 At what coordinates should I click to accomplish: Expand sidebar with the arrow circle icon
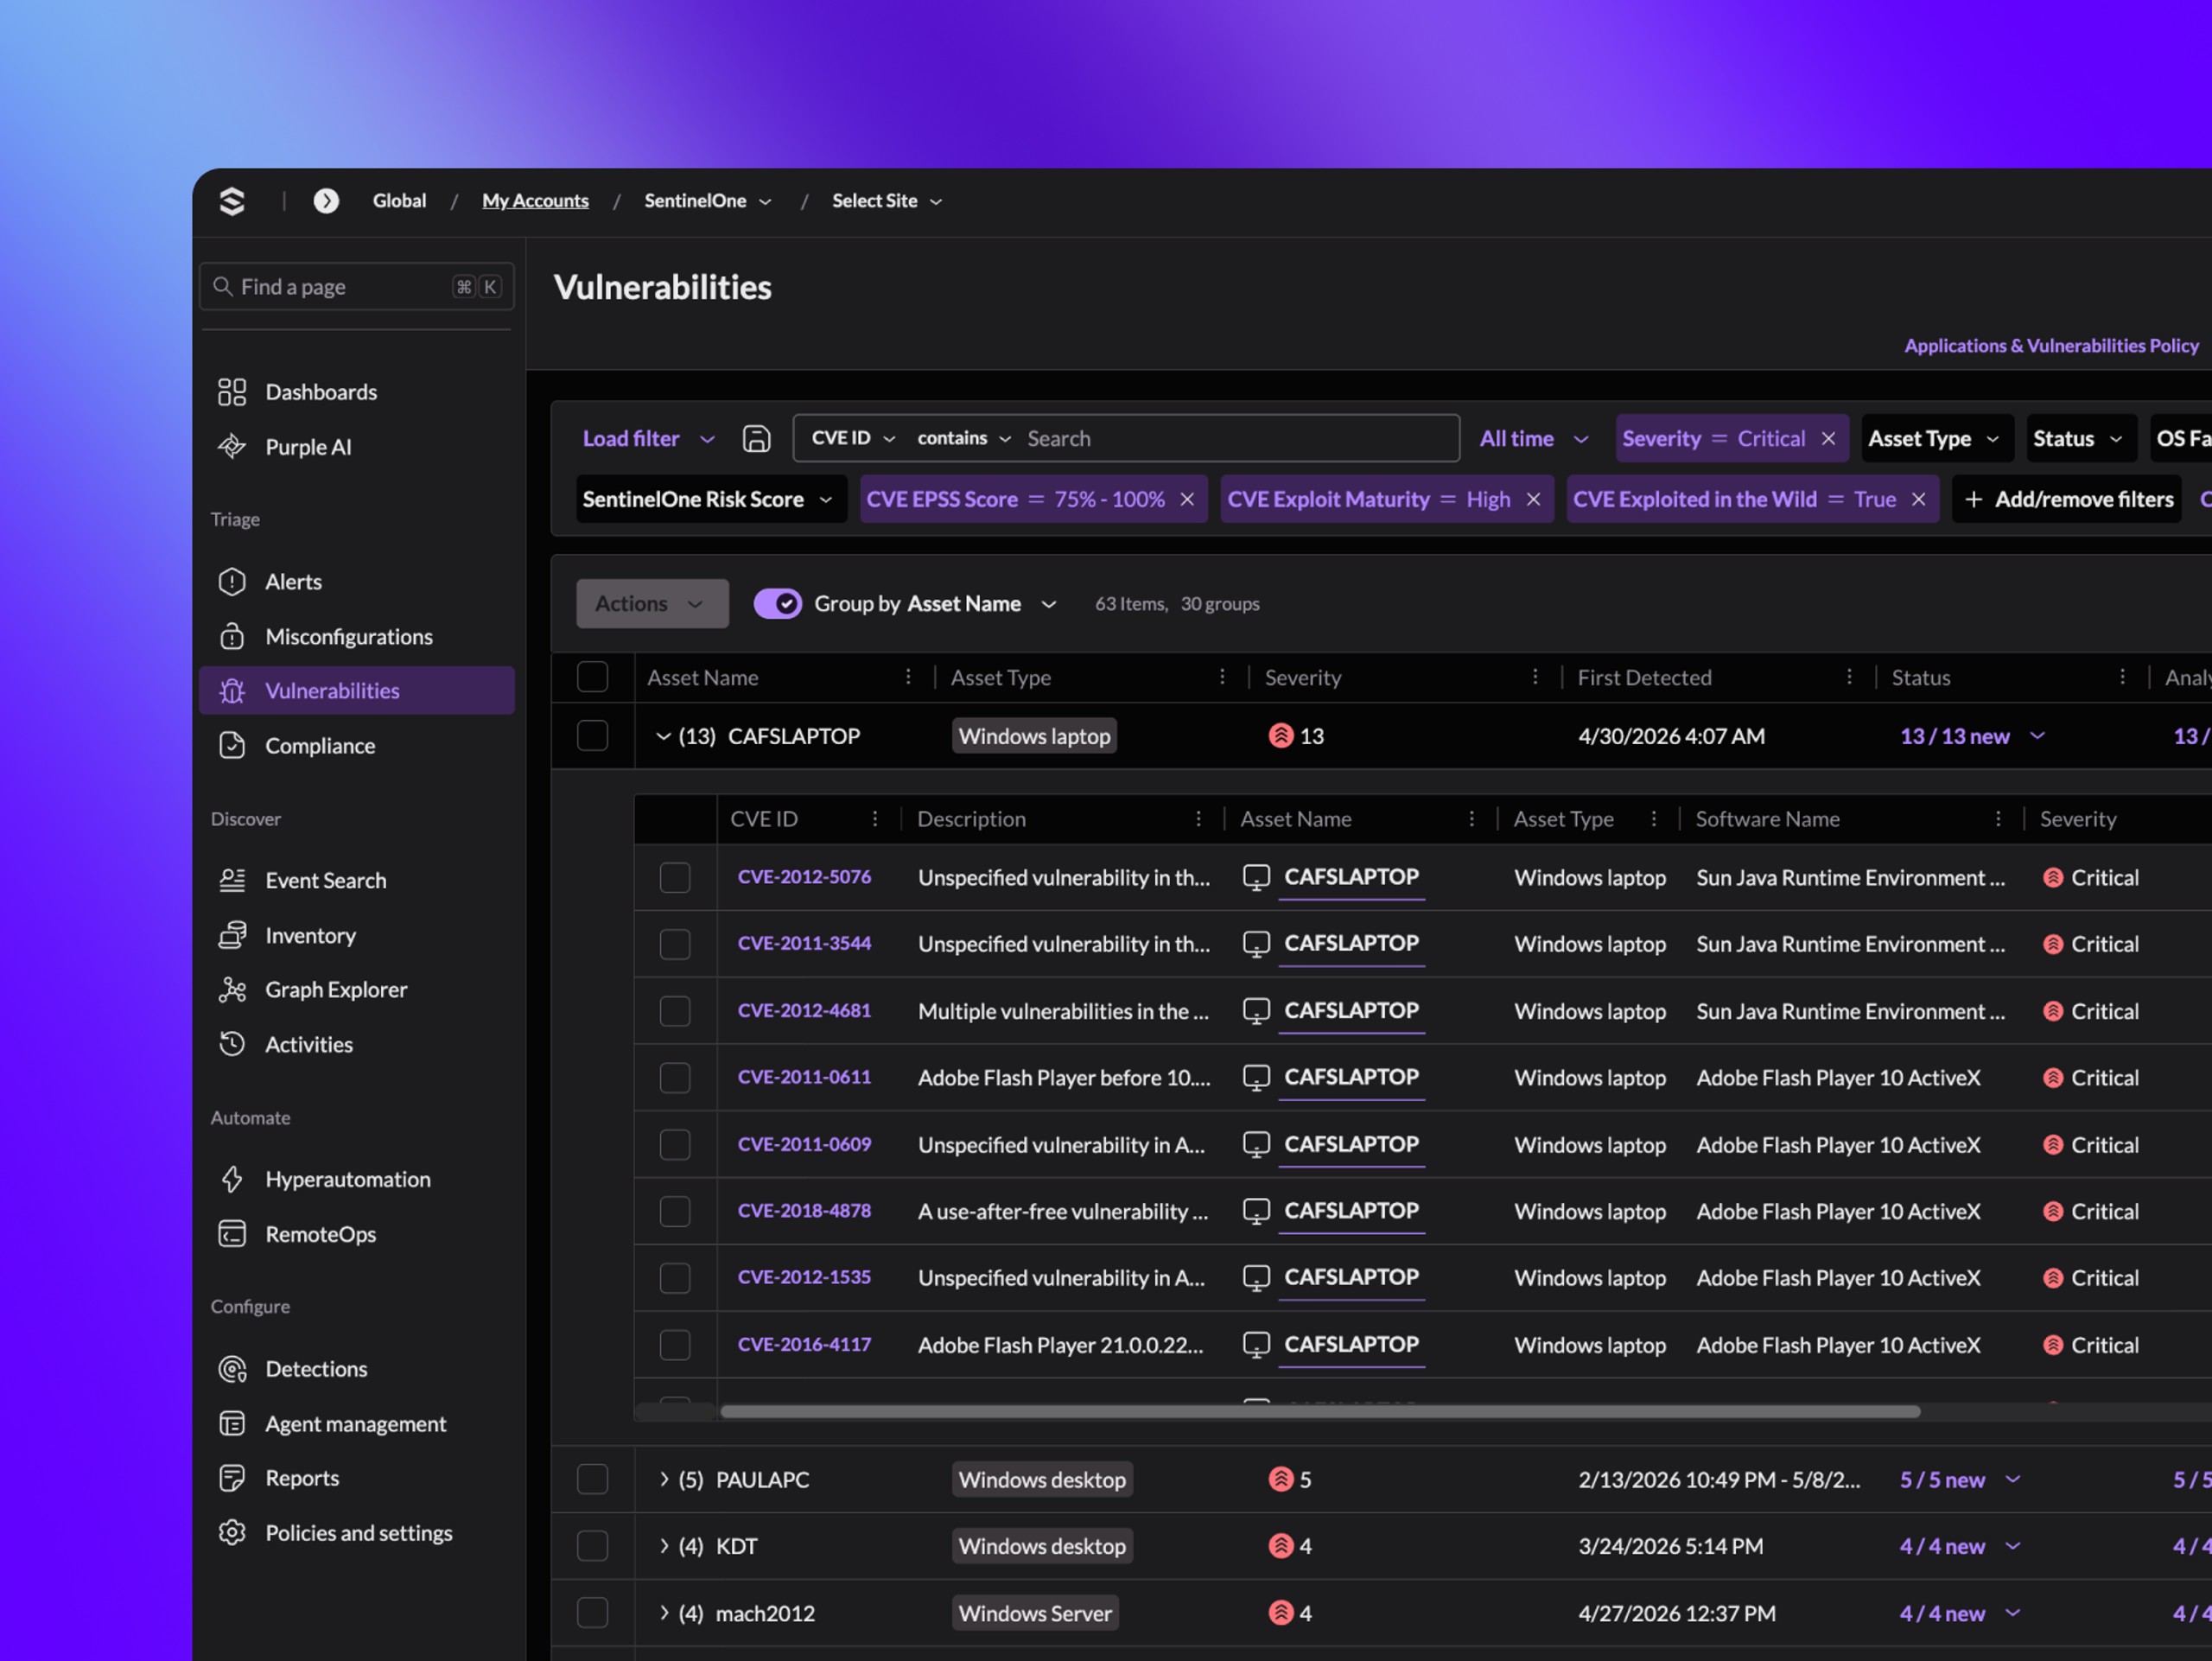click(x=326, y=201)
